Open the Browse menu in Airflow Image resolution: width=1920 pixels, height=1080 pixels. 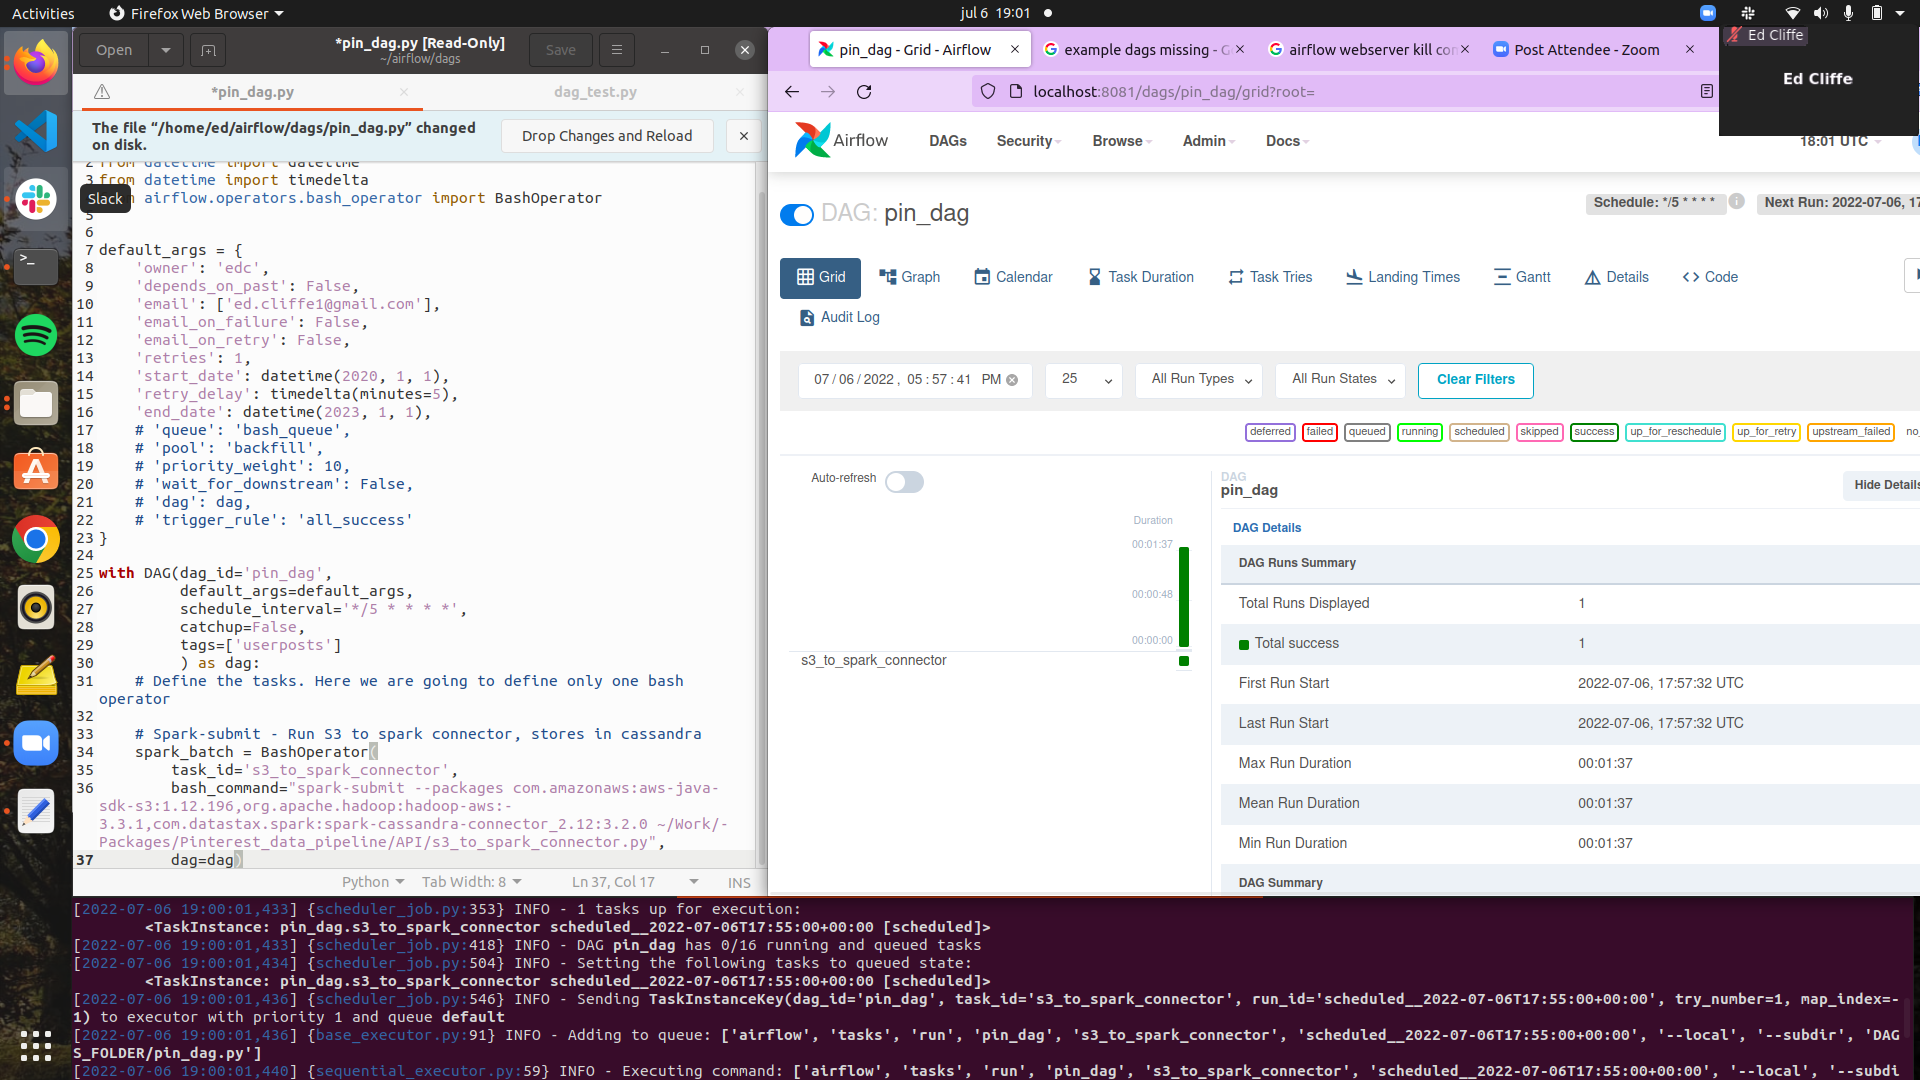click(1121, 141)
